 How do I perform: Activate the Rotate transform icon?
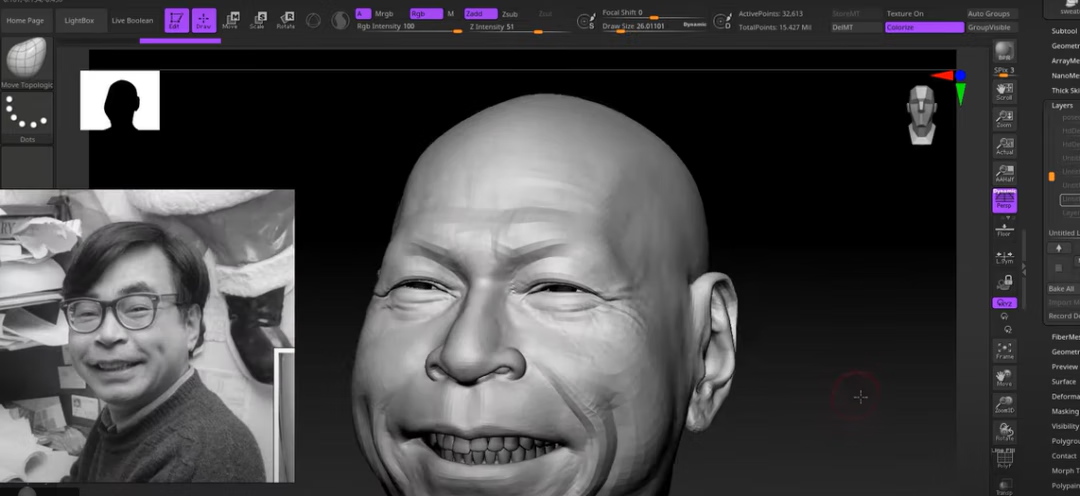pos(285,20)
